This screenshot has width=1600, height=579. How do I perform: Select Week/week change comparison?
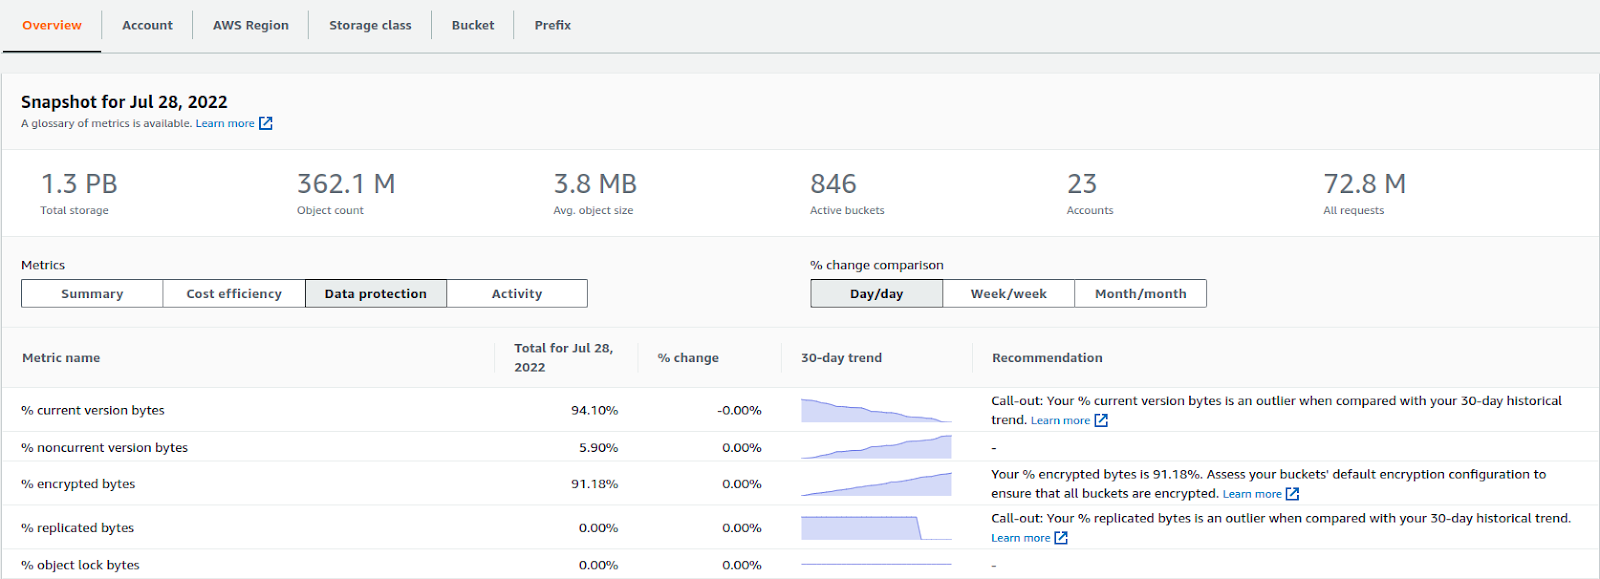pyautogui.click(x=1008, y=294)
